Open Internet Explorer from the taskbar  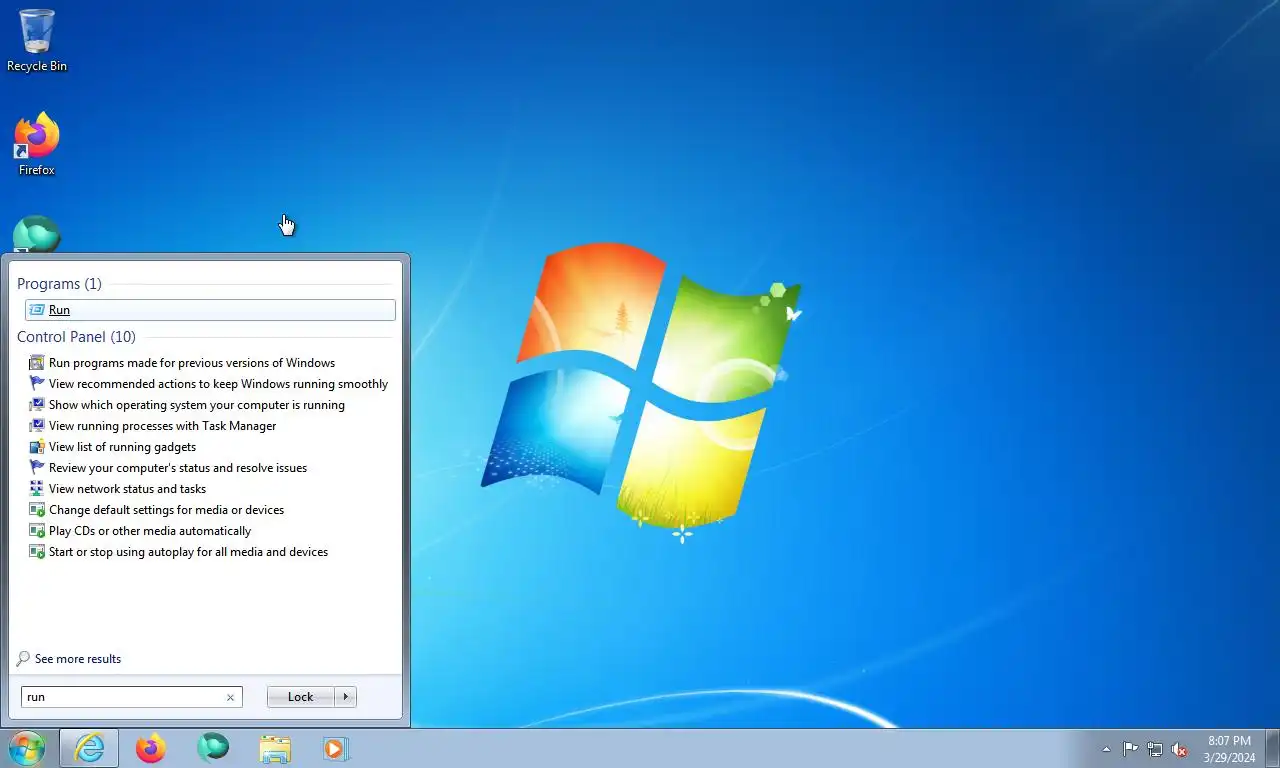tap(89, 748)
